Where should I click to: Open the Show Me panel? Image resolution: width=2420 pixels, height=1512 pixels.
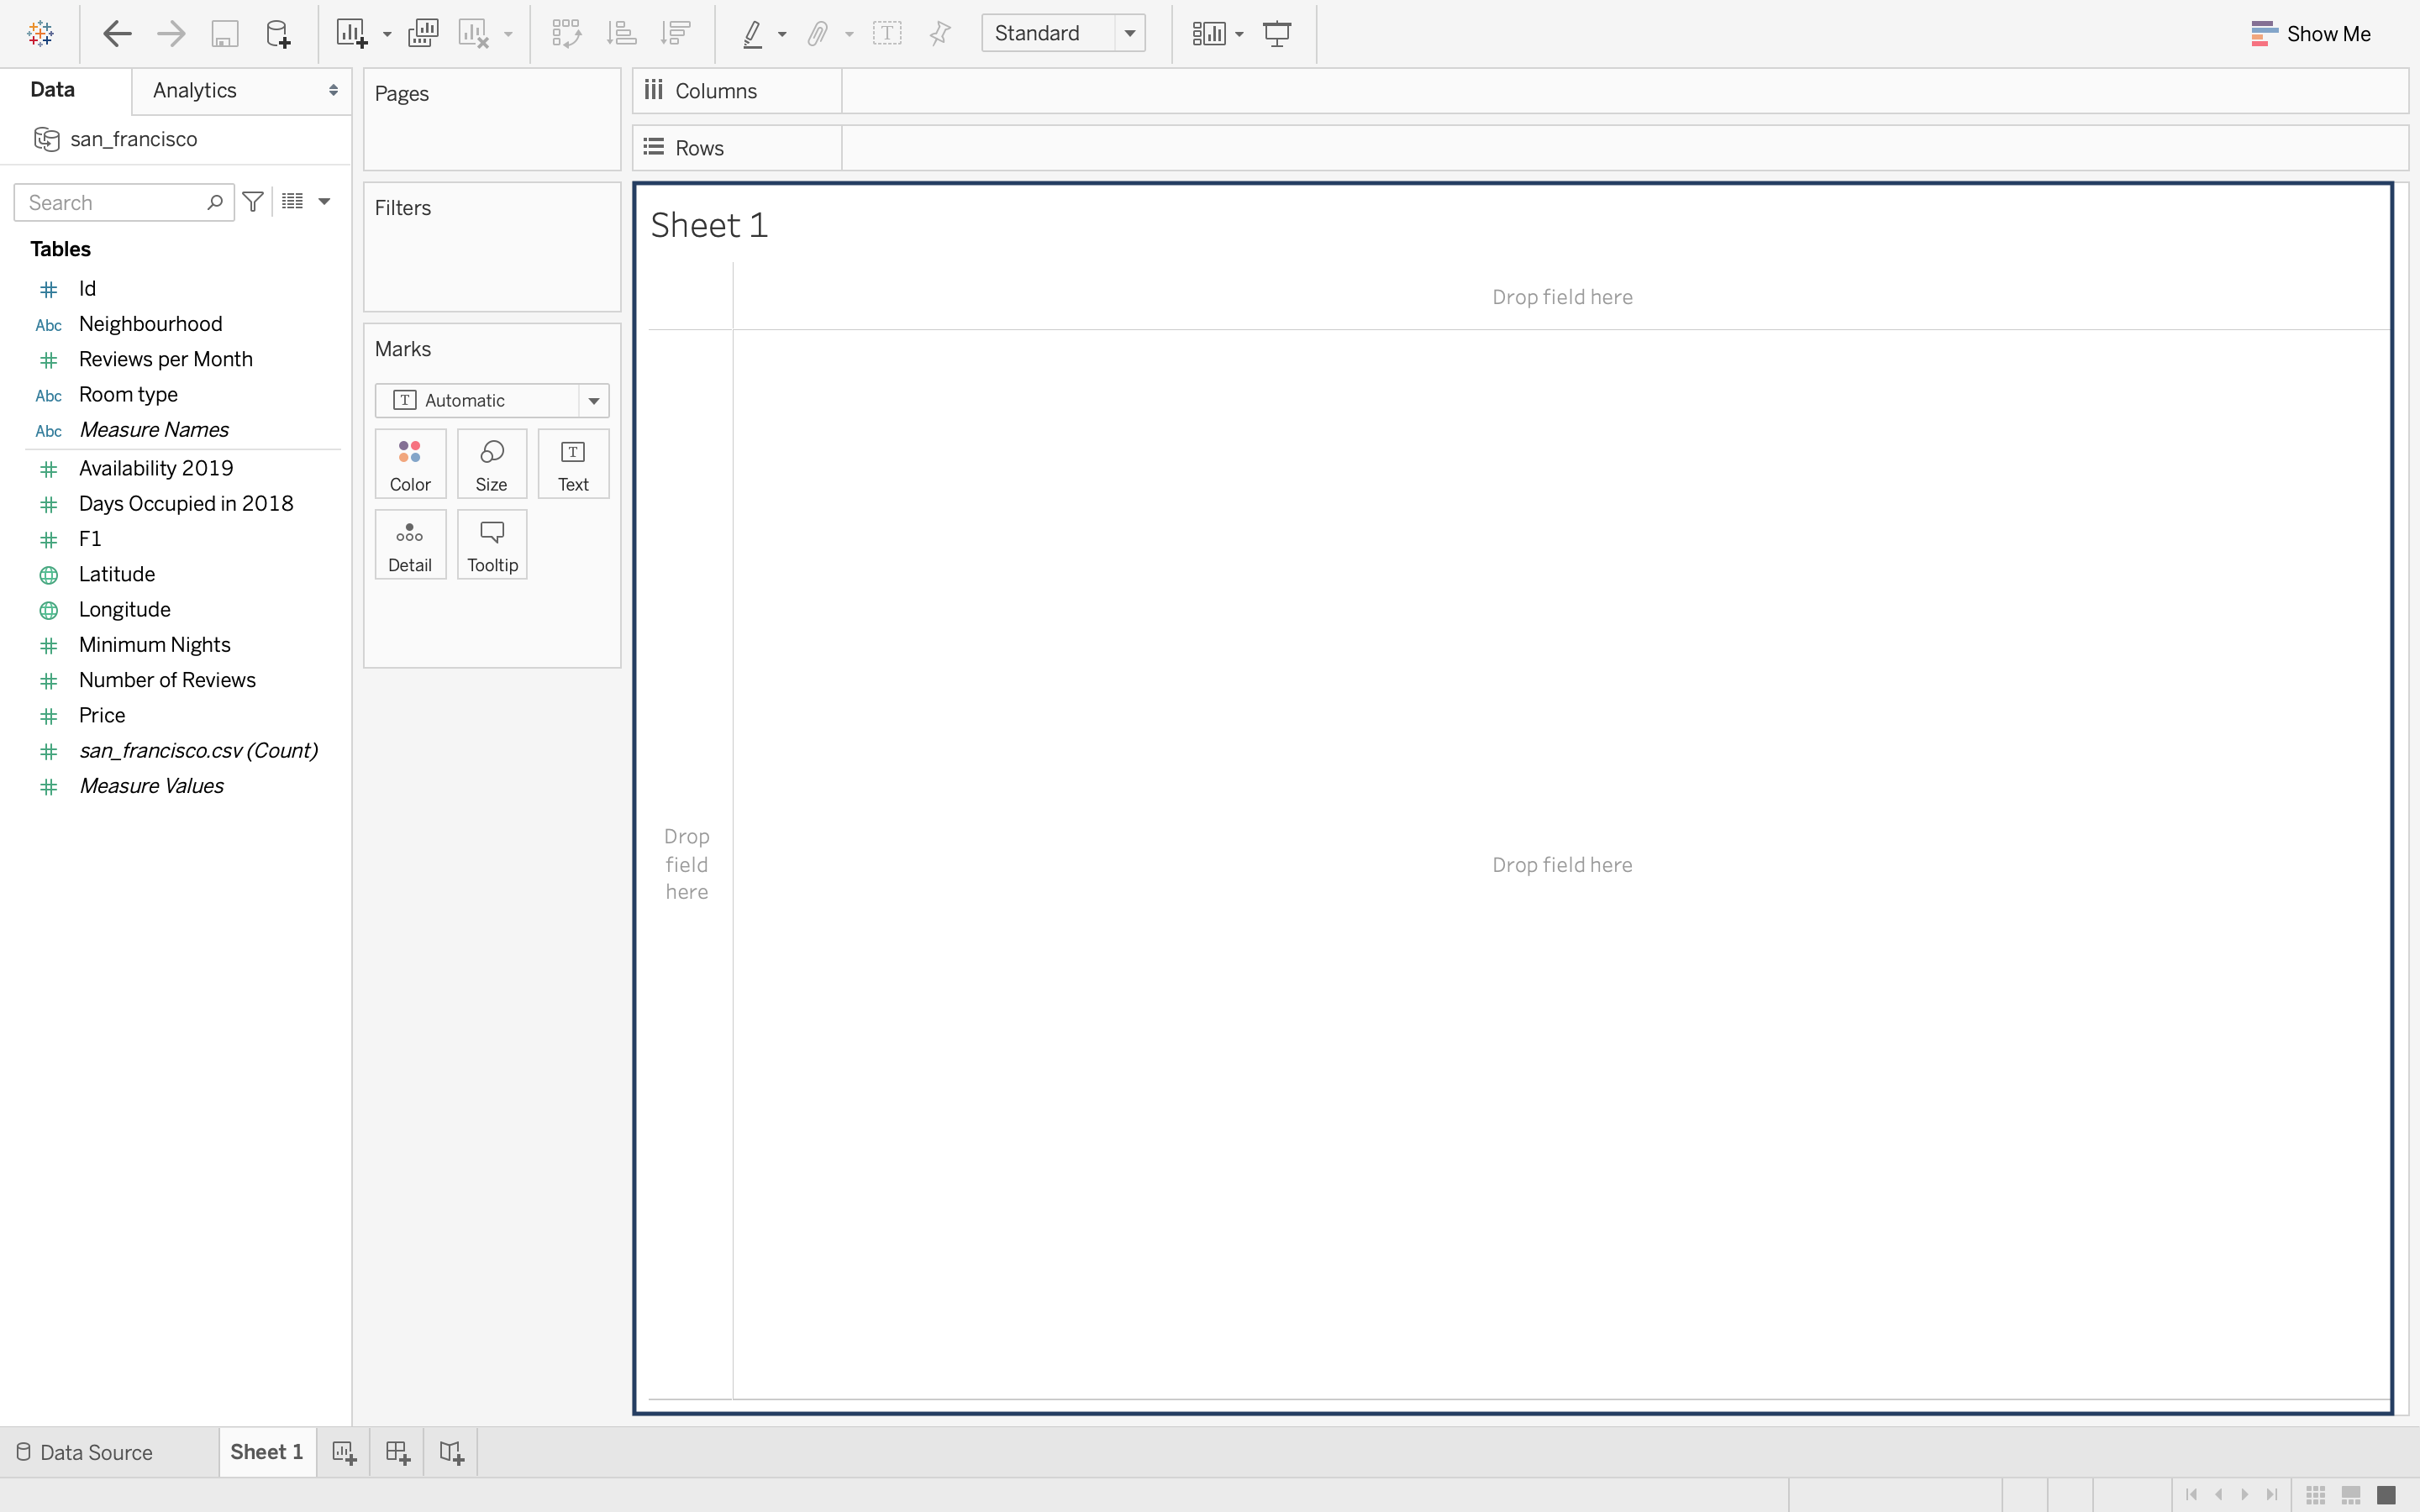(x=2311, y=34)
